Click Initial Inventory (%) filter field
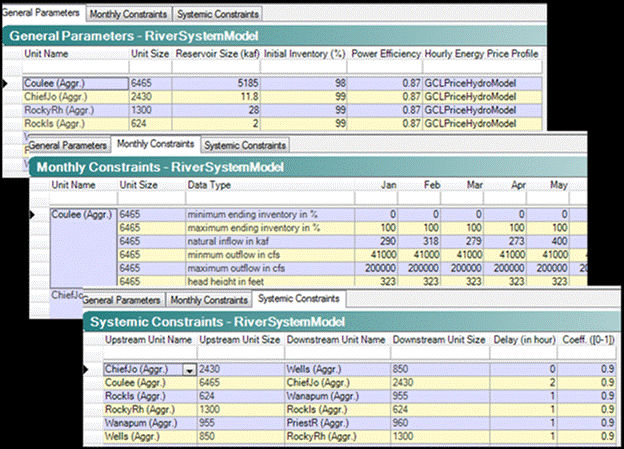Viewport: 624px width, 449px height. (304, 67)
